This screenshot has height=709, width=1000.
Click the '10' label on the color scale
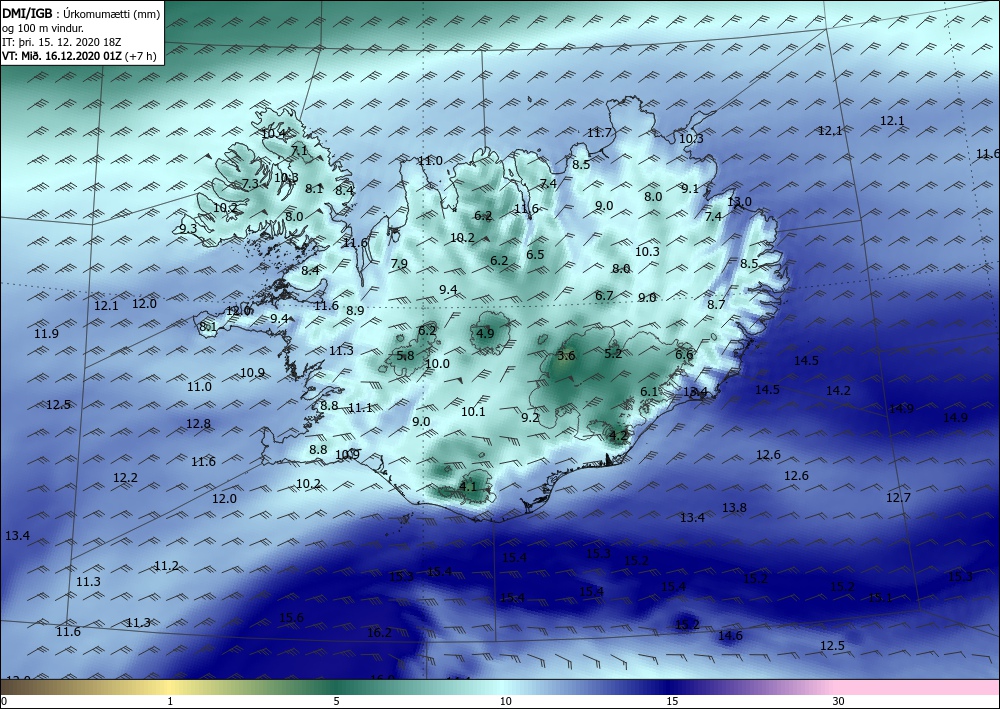506,701
